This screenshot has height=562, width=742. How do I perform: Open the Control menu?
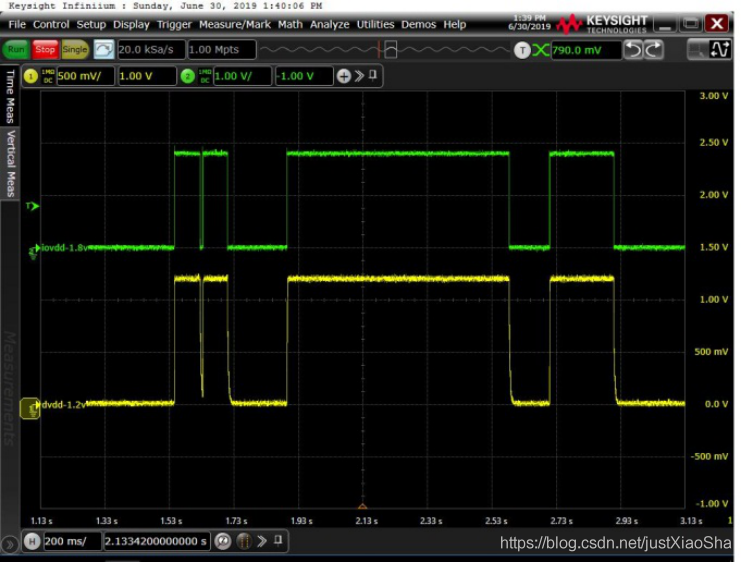click(51, 25)
